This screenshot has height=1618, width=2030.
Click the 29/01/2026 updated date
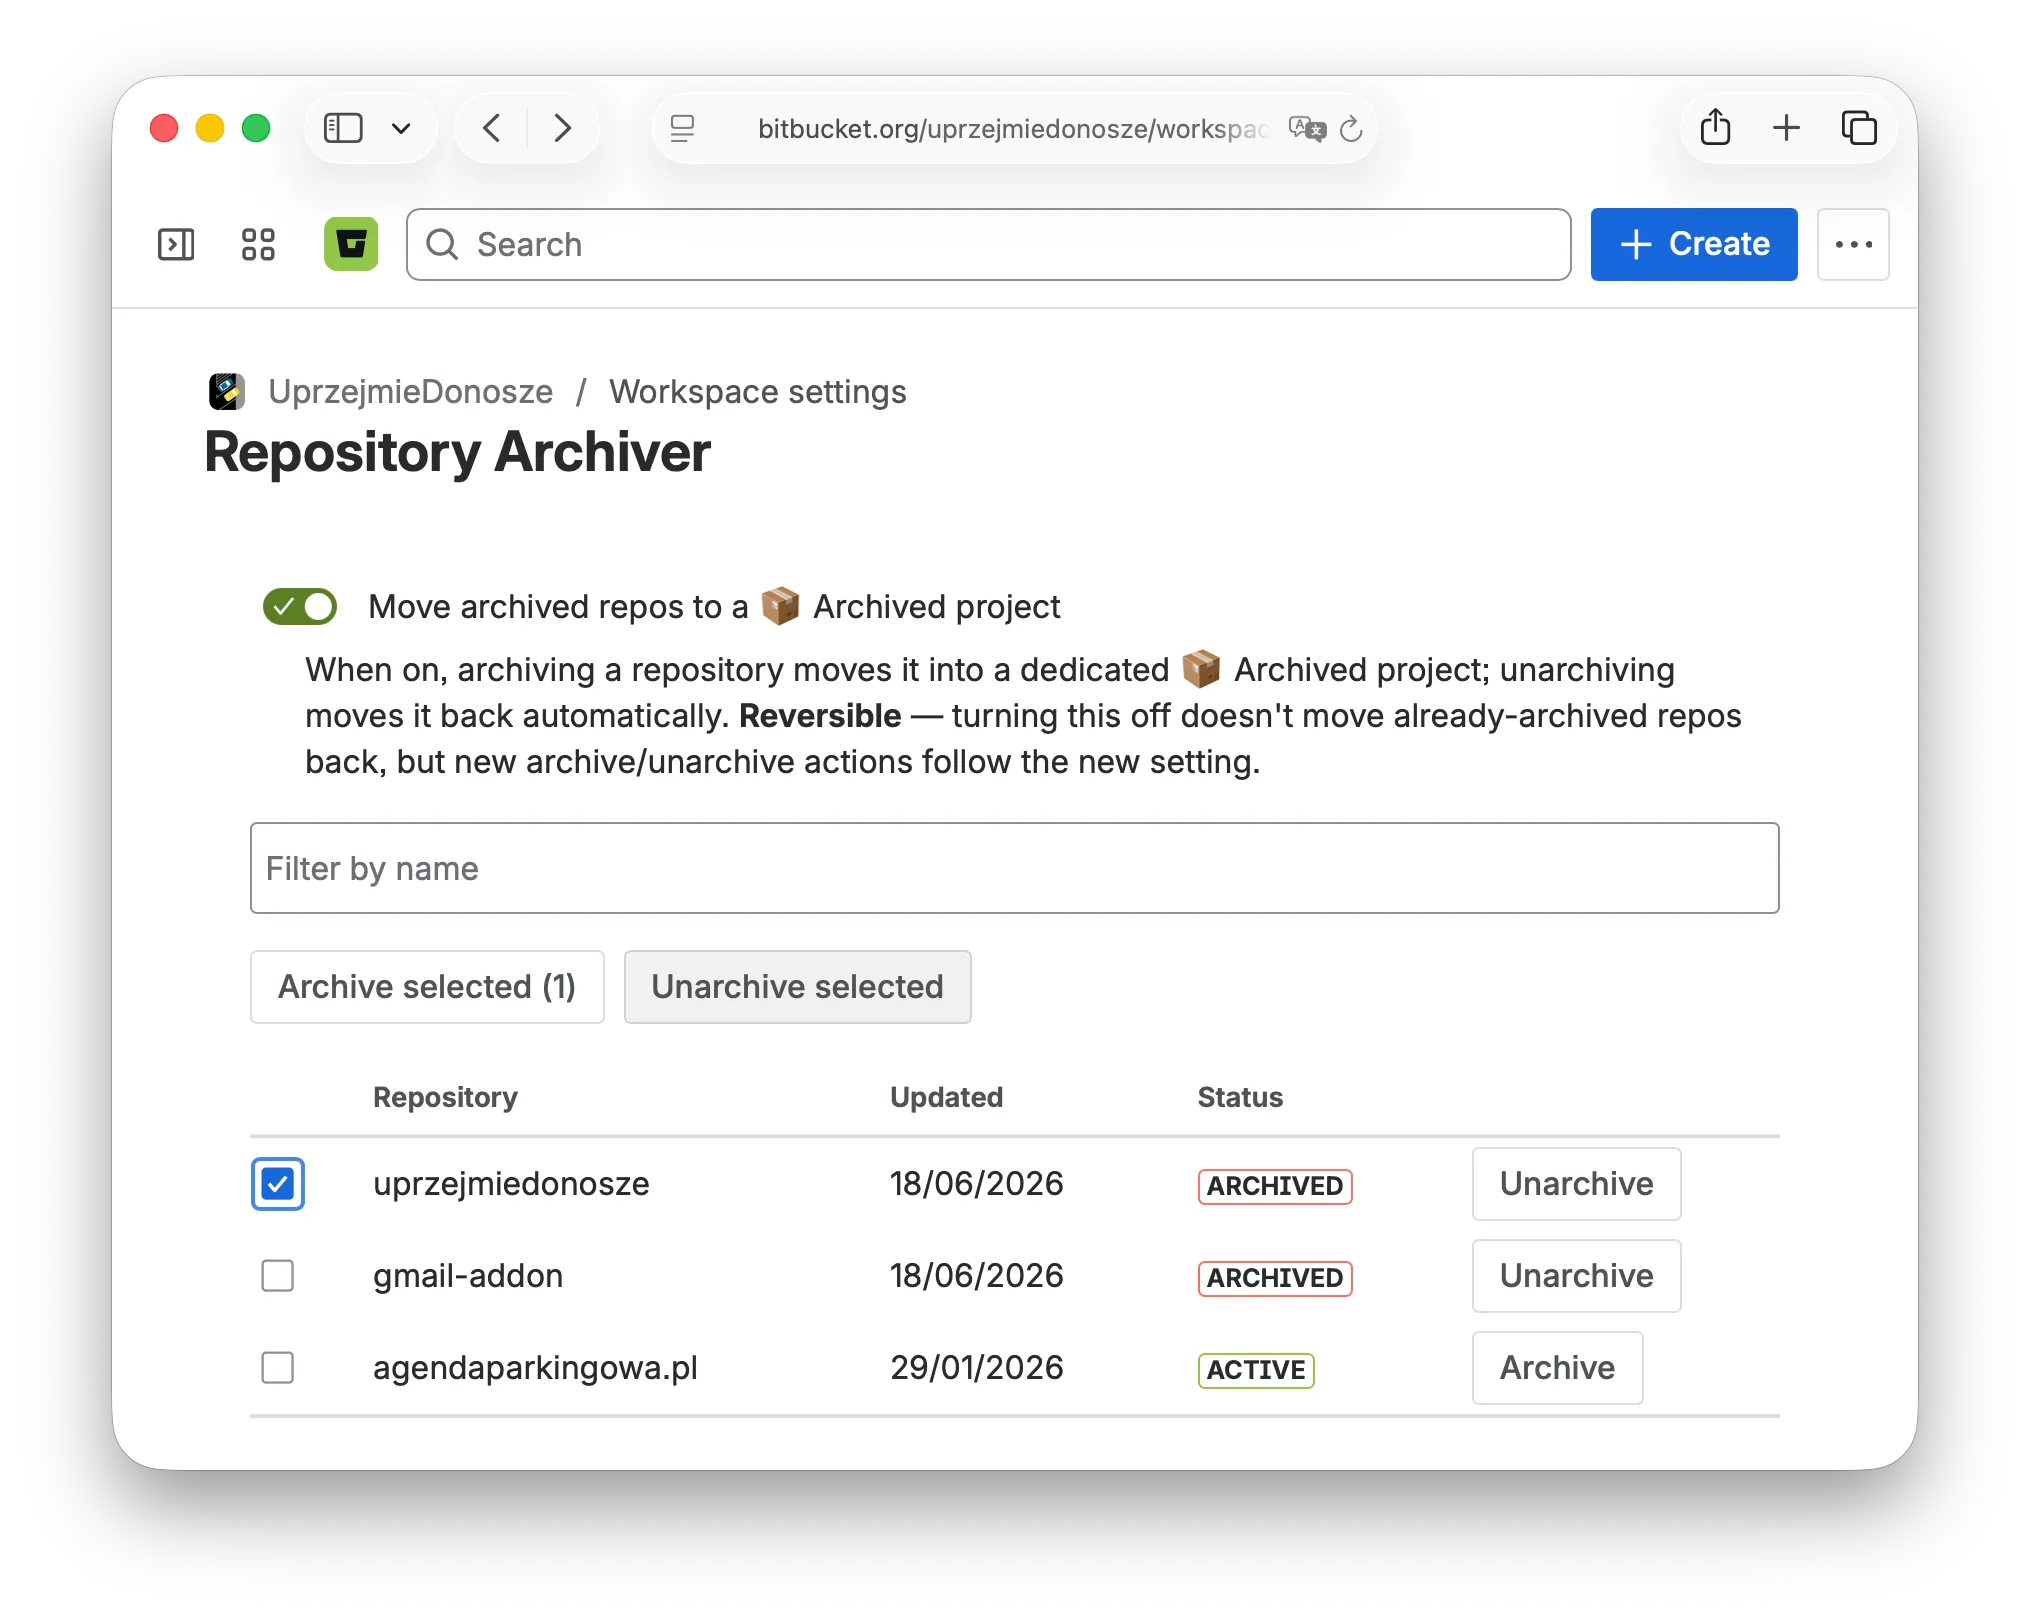tap(977, 1368)
